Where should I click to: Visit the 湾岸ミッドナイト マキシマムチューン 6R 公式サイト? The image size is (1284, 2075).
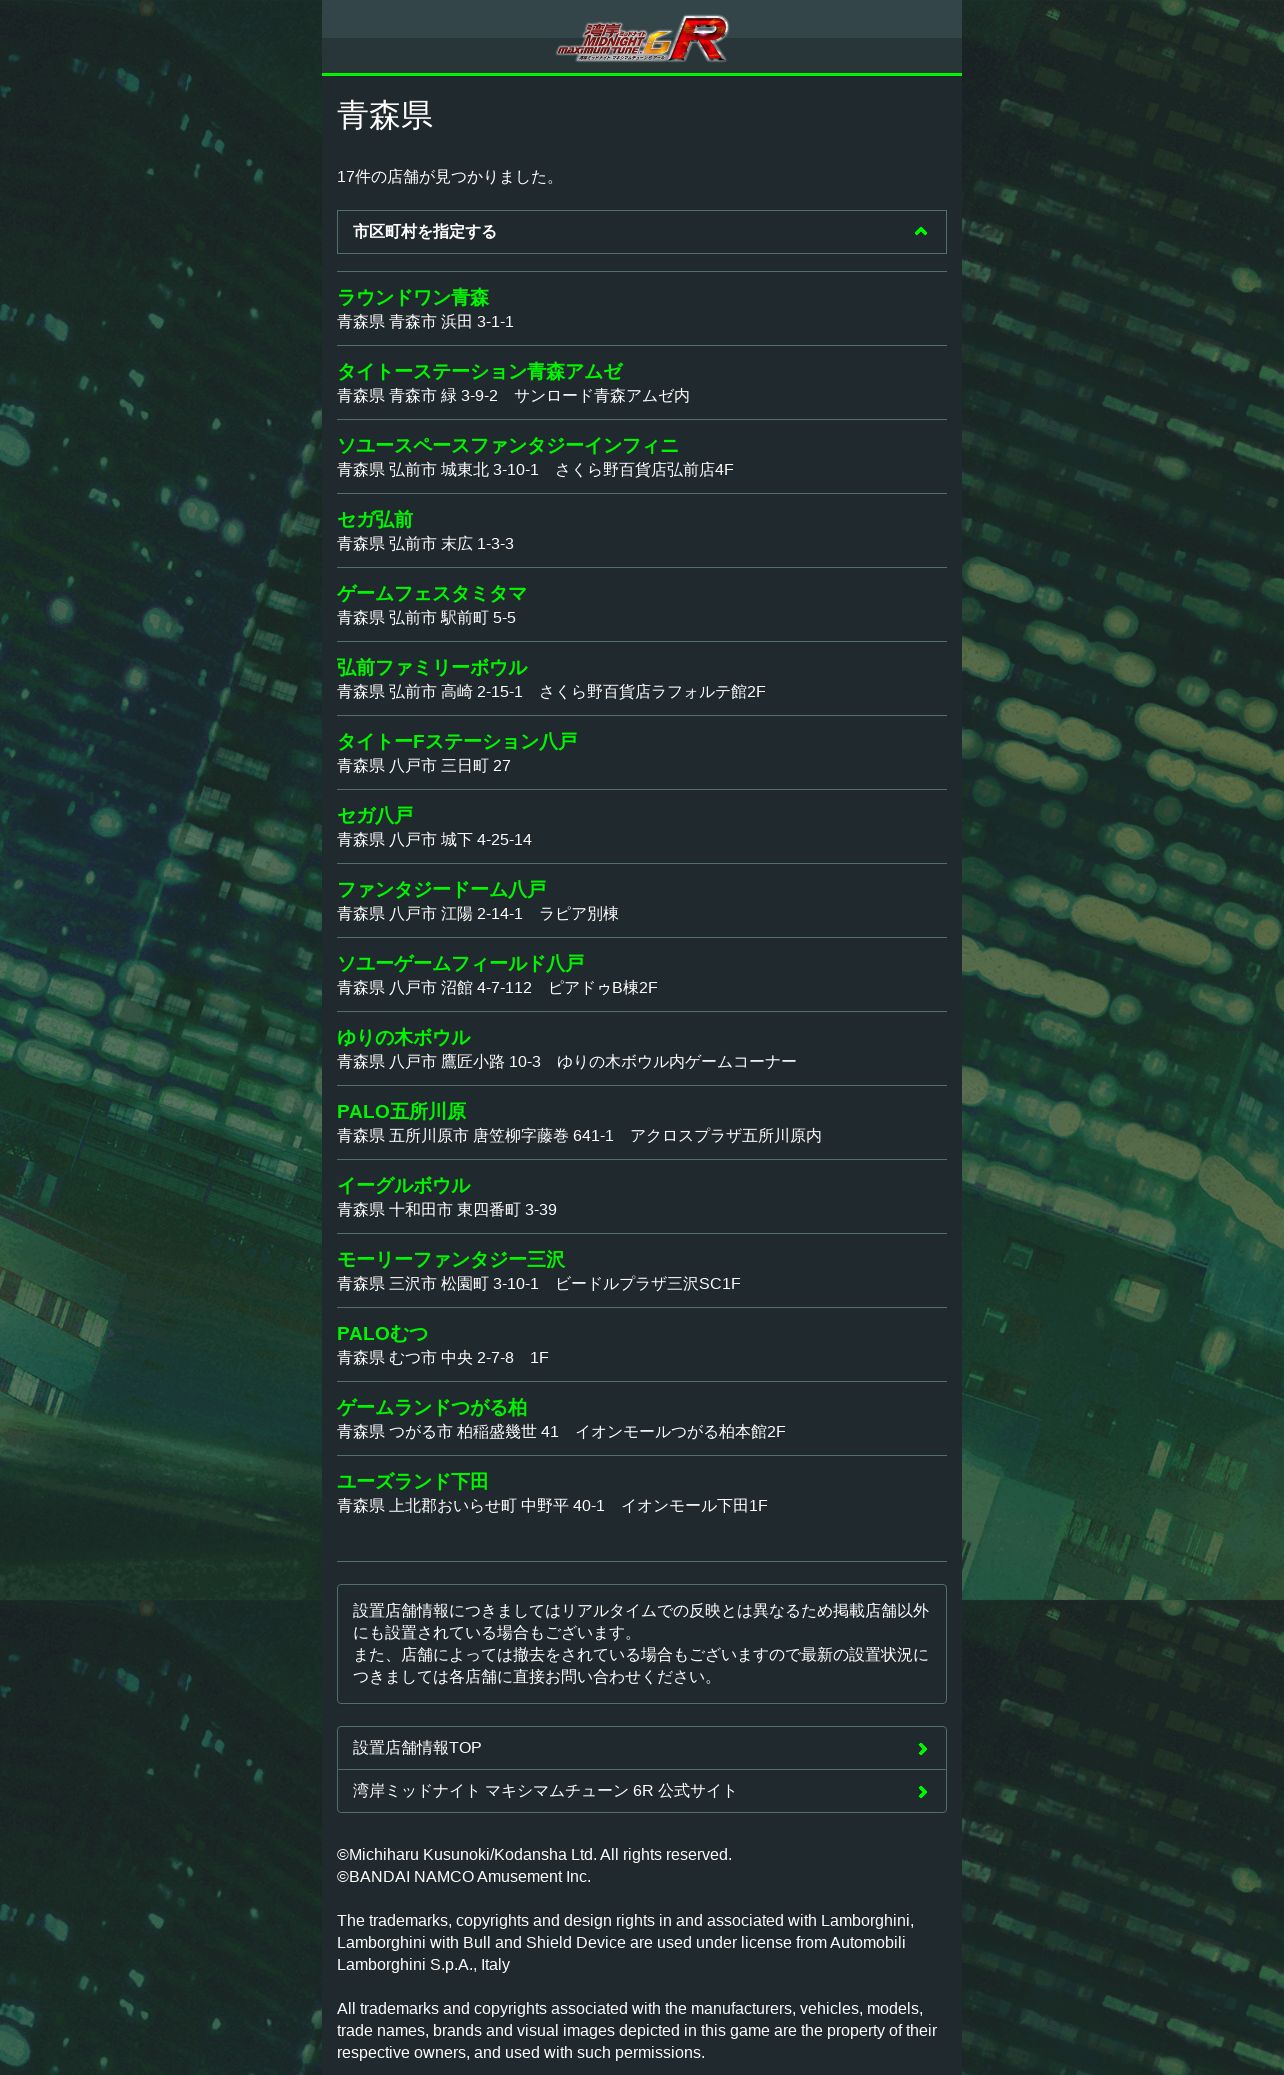(x=642, y=1791)
